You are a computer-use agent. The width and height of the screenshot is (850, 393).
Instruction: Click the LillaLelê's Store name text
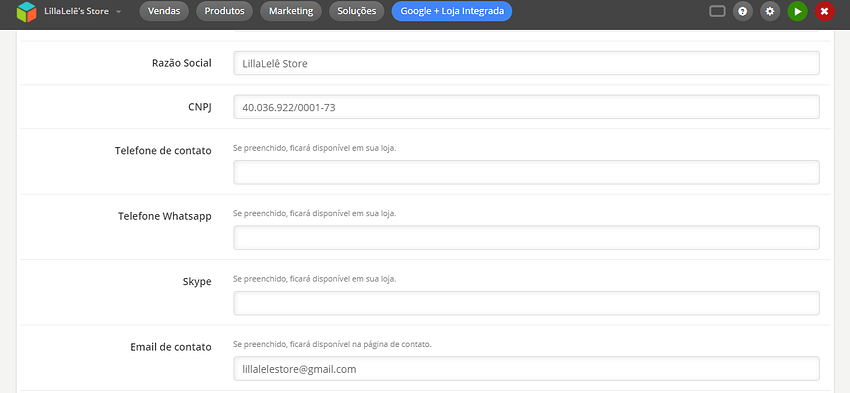76,11
